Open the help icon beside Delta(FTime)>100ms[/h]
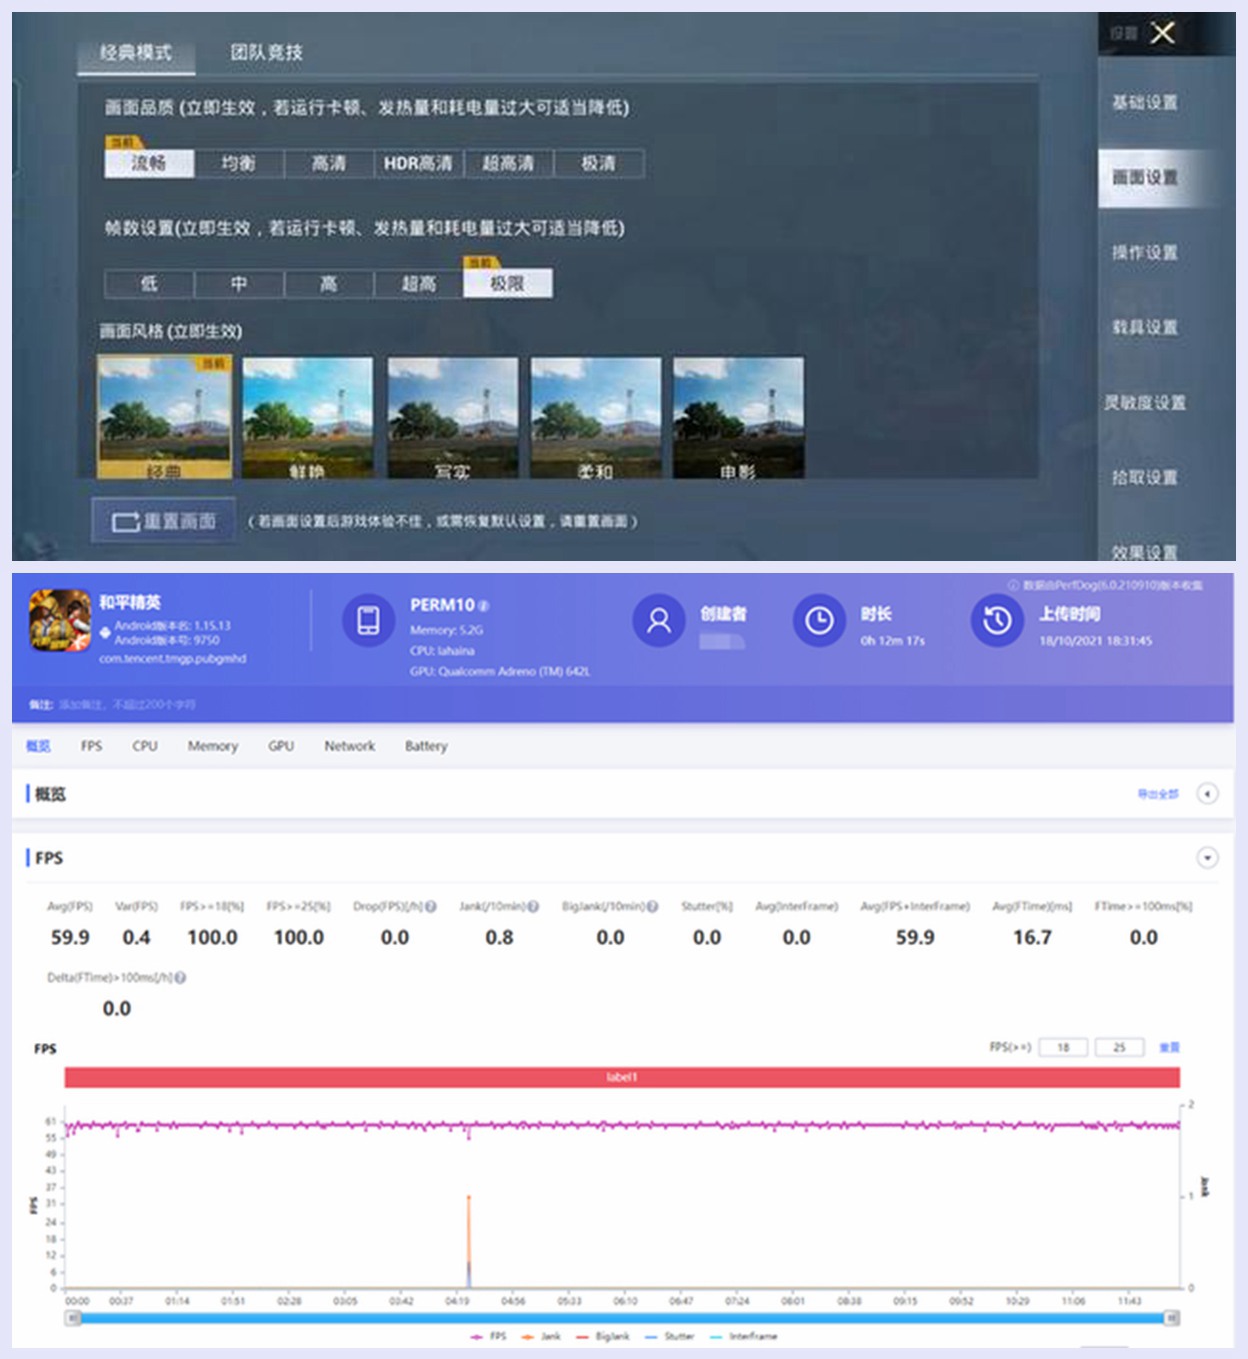This screenshot has height=1359, width=1248. coord(180,977)
